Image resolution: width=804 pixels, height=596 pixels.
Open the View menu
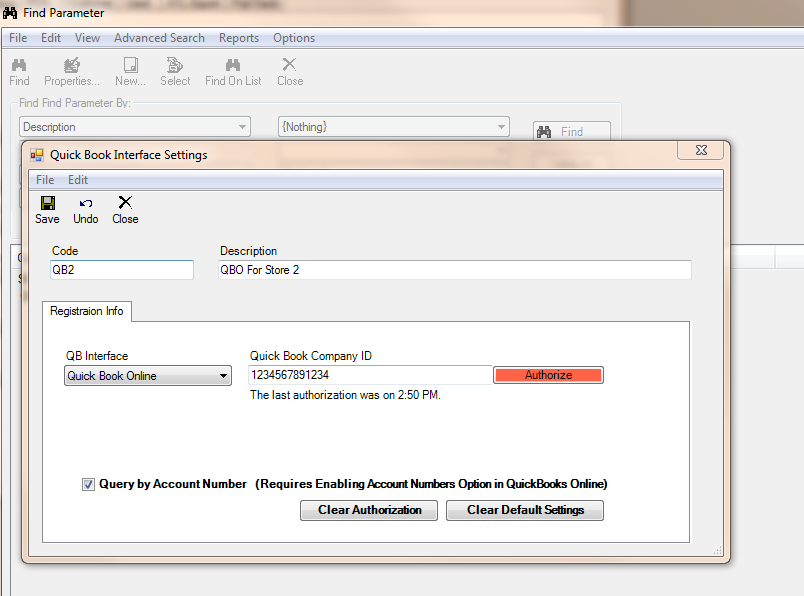(x=87, y=38)
